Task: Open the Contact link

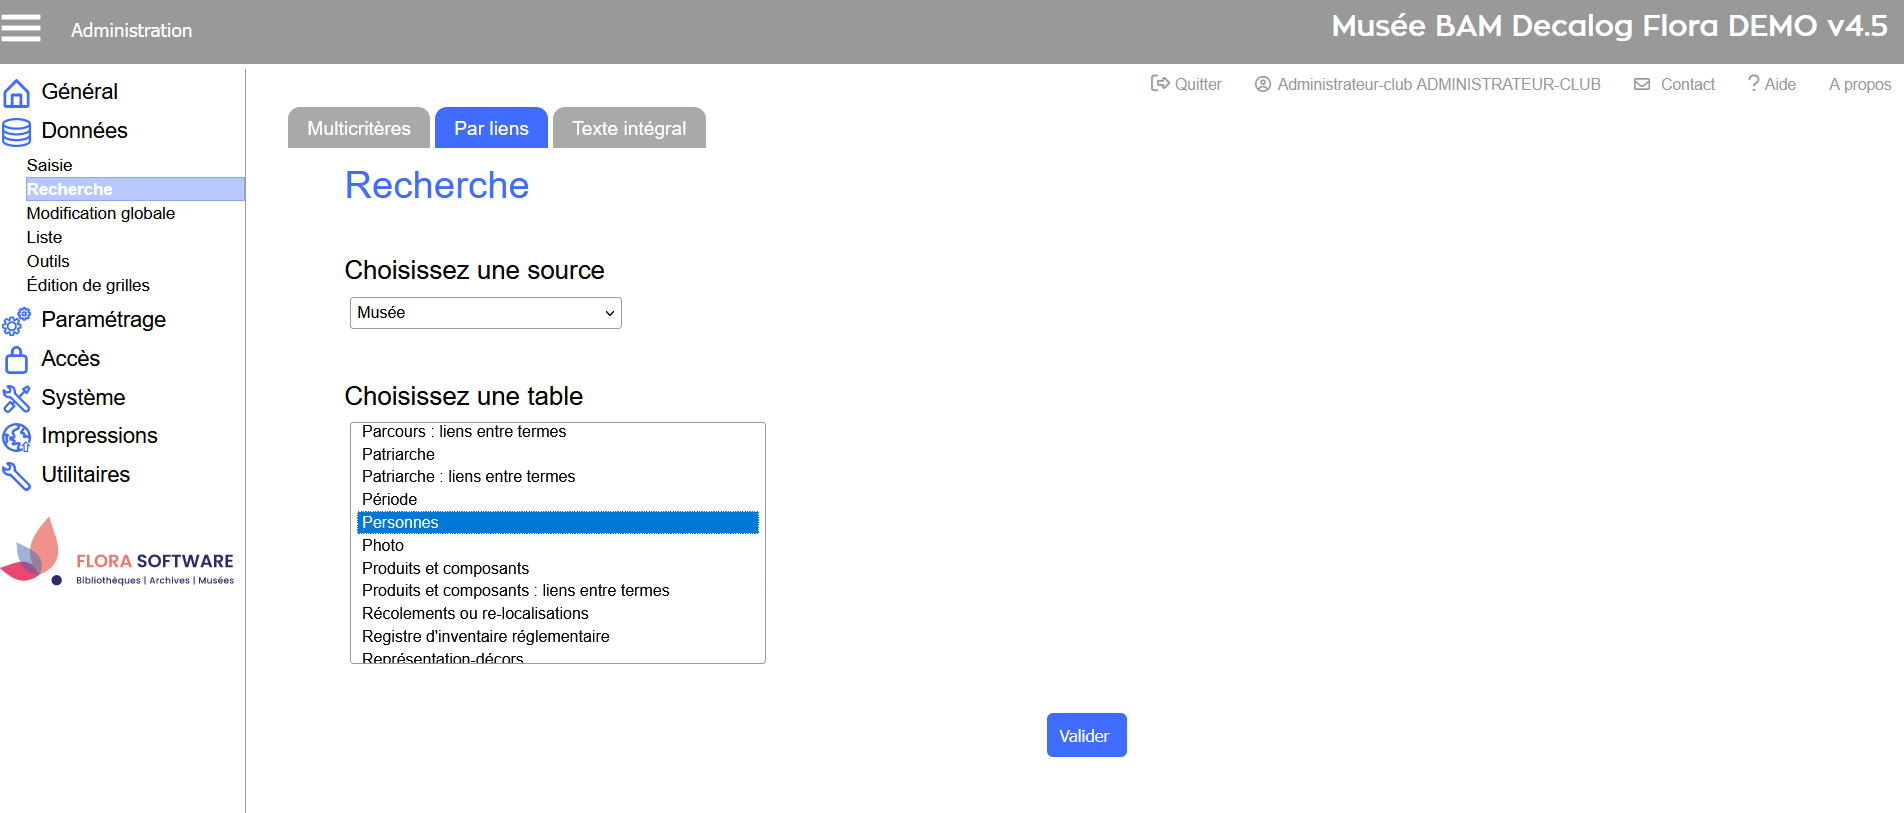Action: (1674, 85)
